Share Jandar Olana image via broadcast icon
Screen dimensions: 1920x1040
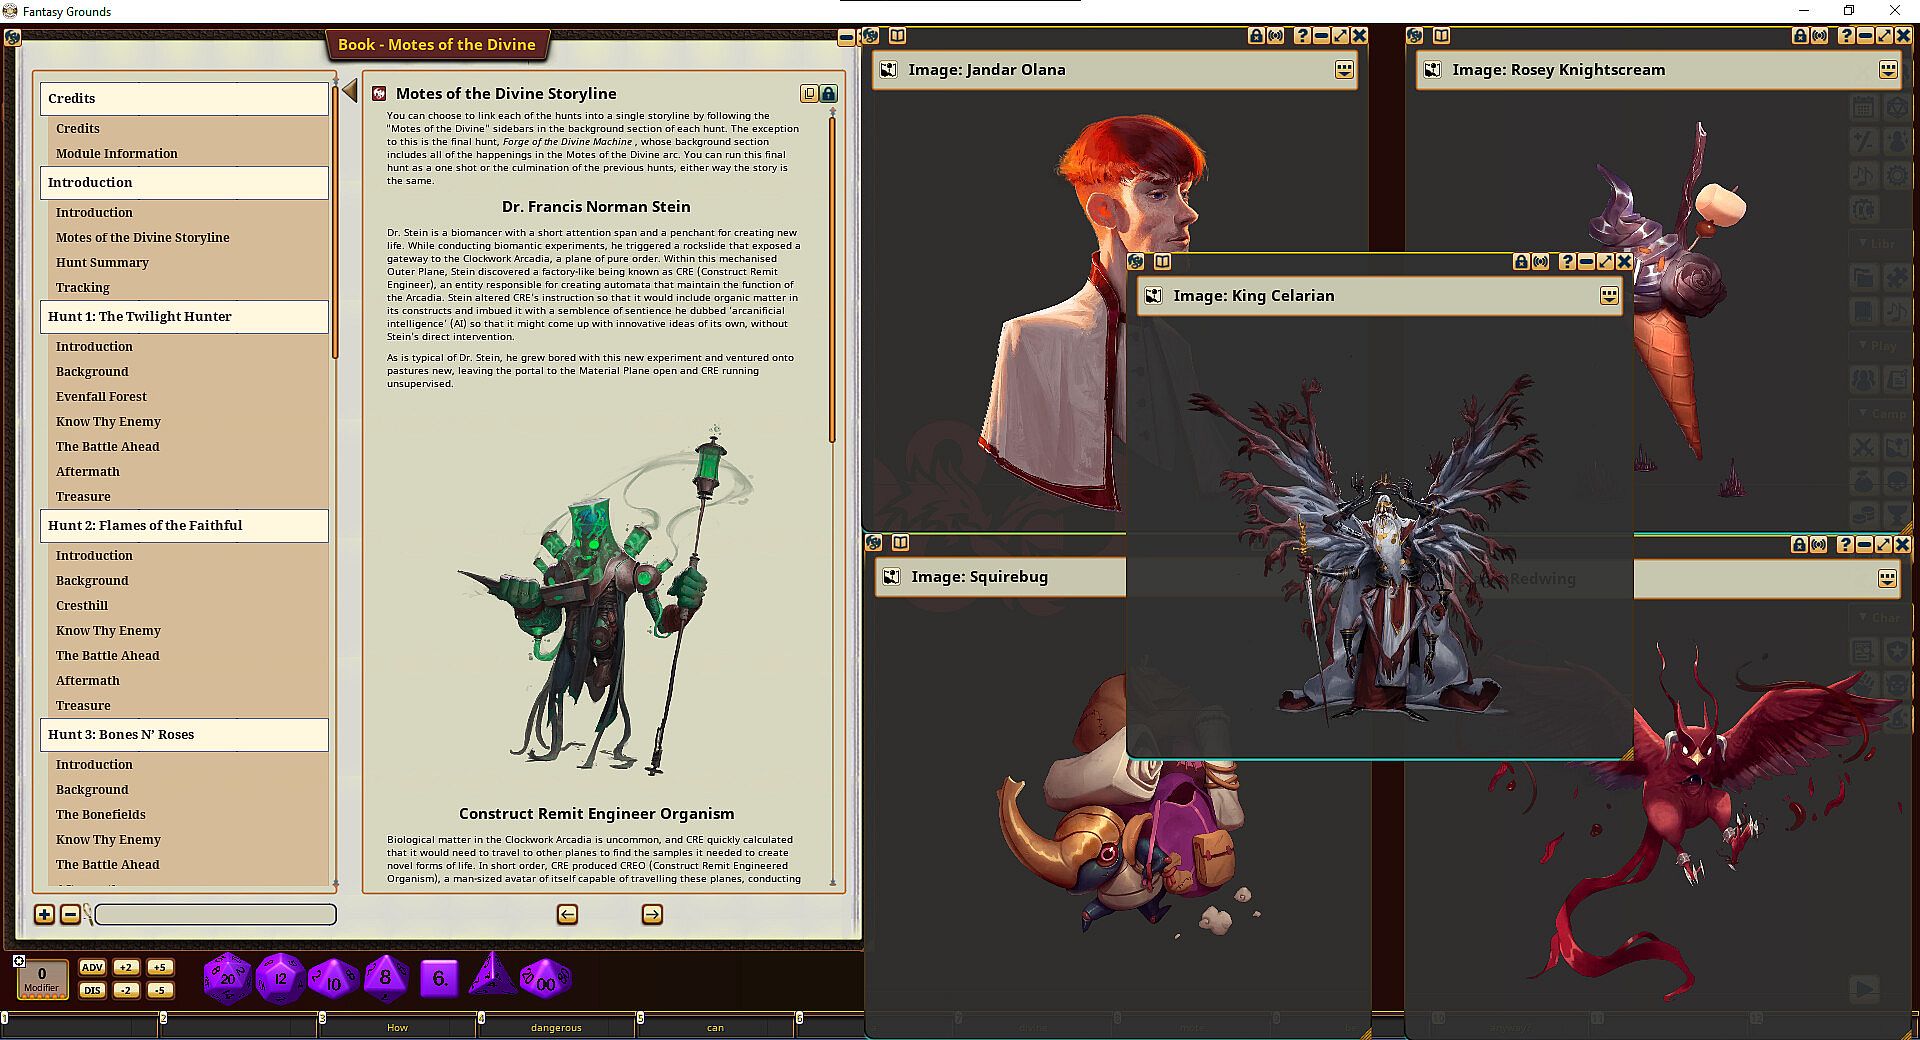pyautogui.click(x=1276, y=35)
